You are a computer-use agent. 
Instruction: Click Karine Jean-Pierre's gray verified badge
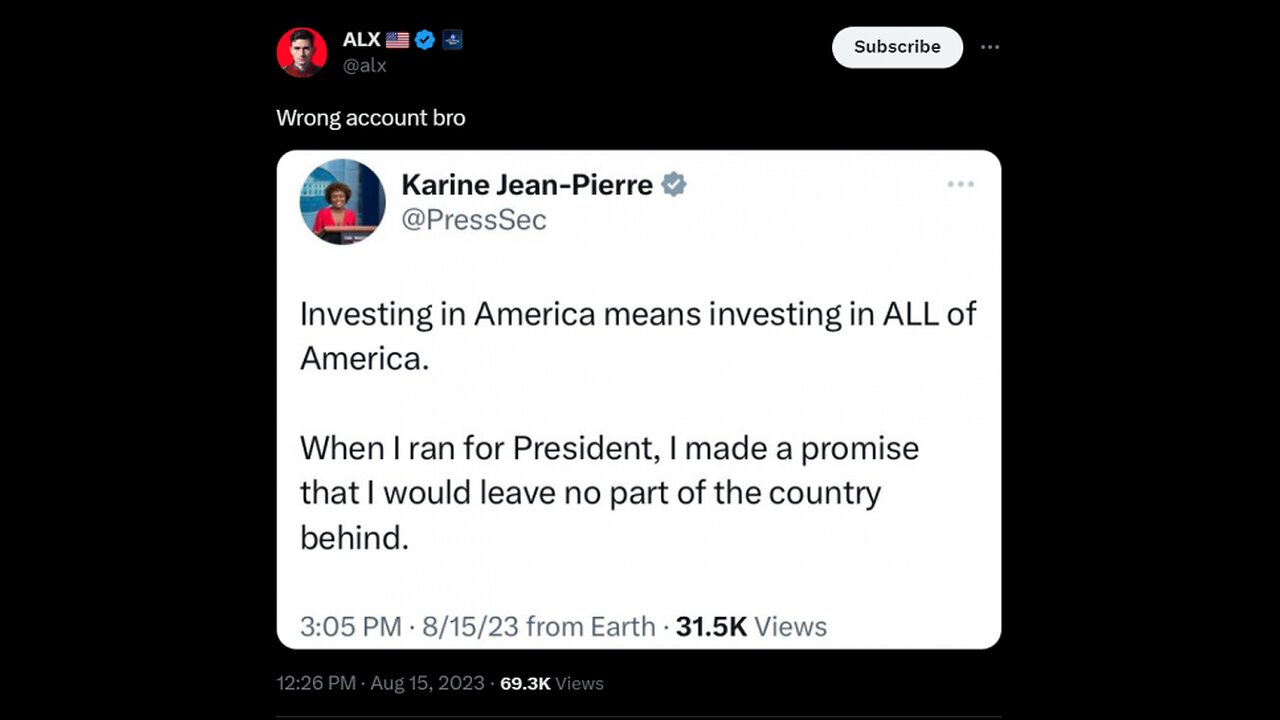coord(675,184)
